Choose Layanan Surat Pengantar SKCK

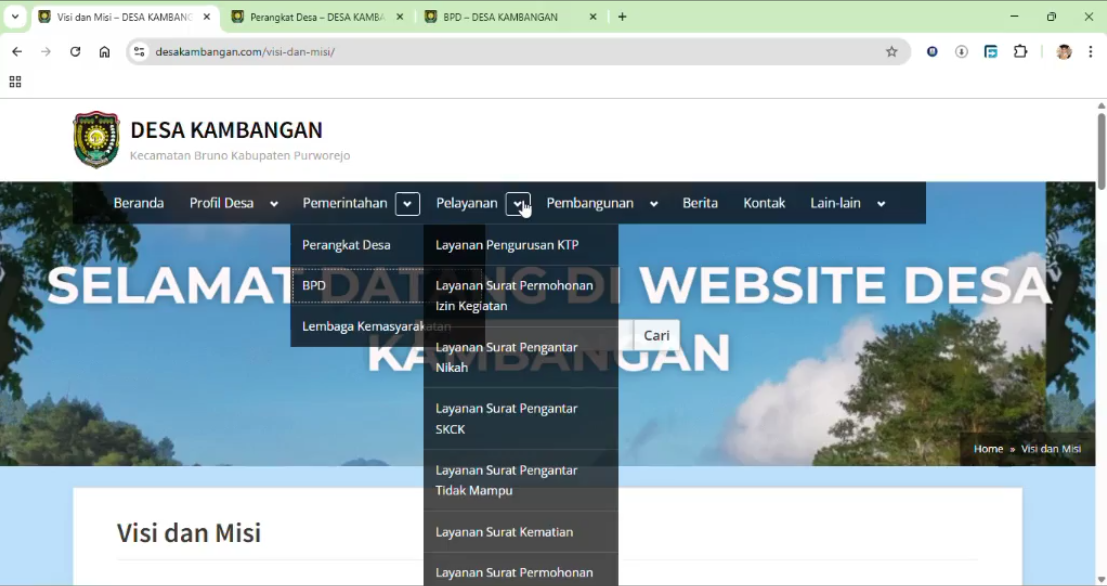pos(507,419)
